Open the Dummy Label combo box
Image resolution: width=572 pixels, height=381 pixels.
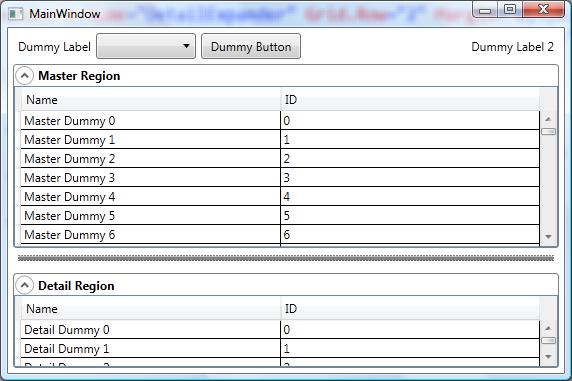pos(146,46)
